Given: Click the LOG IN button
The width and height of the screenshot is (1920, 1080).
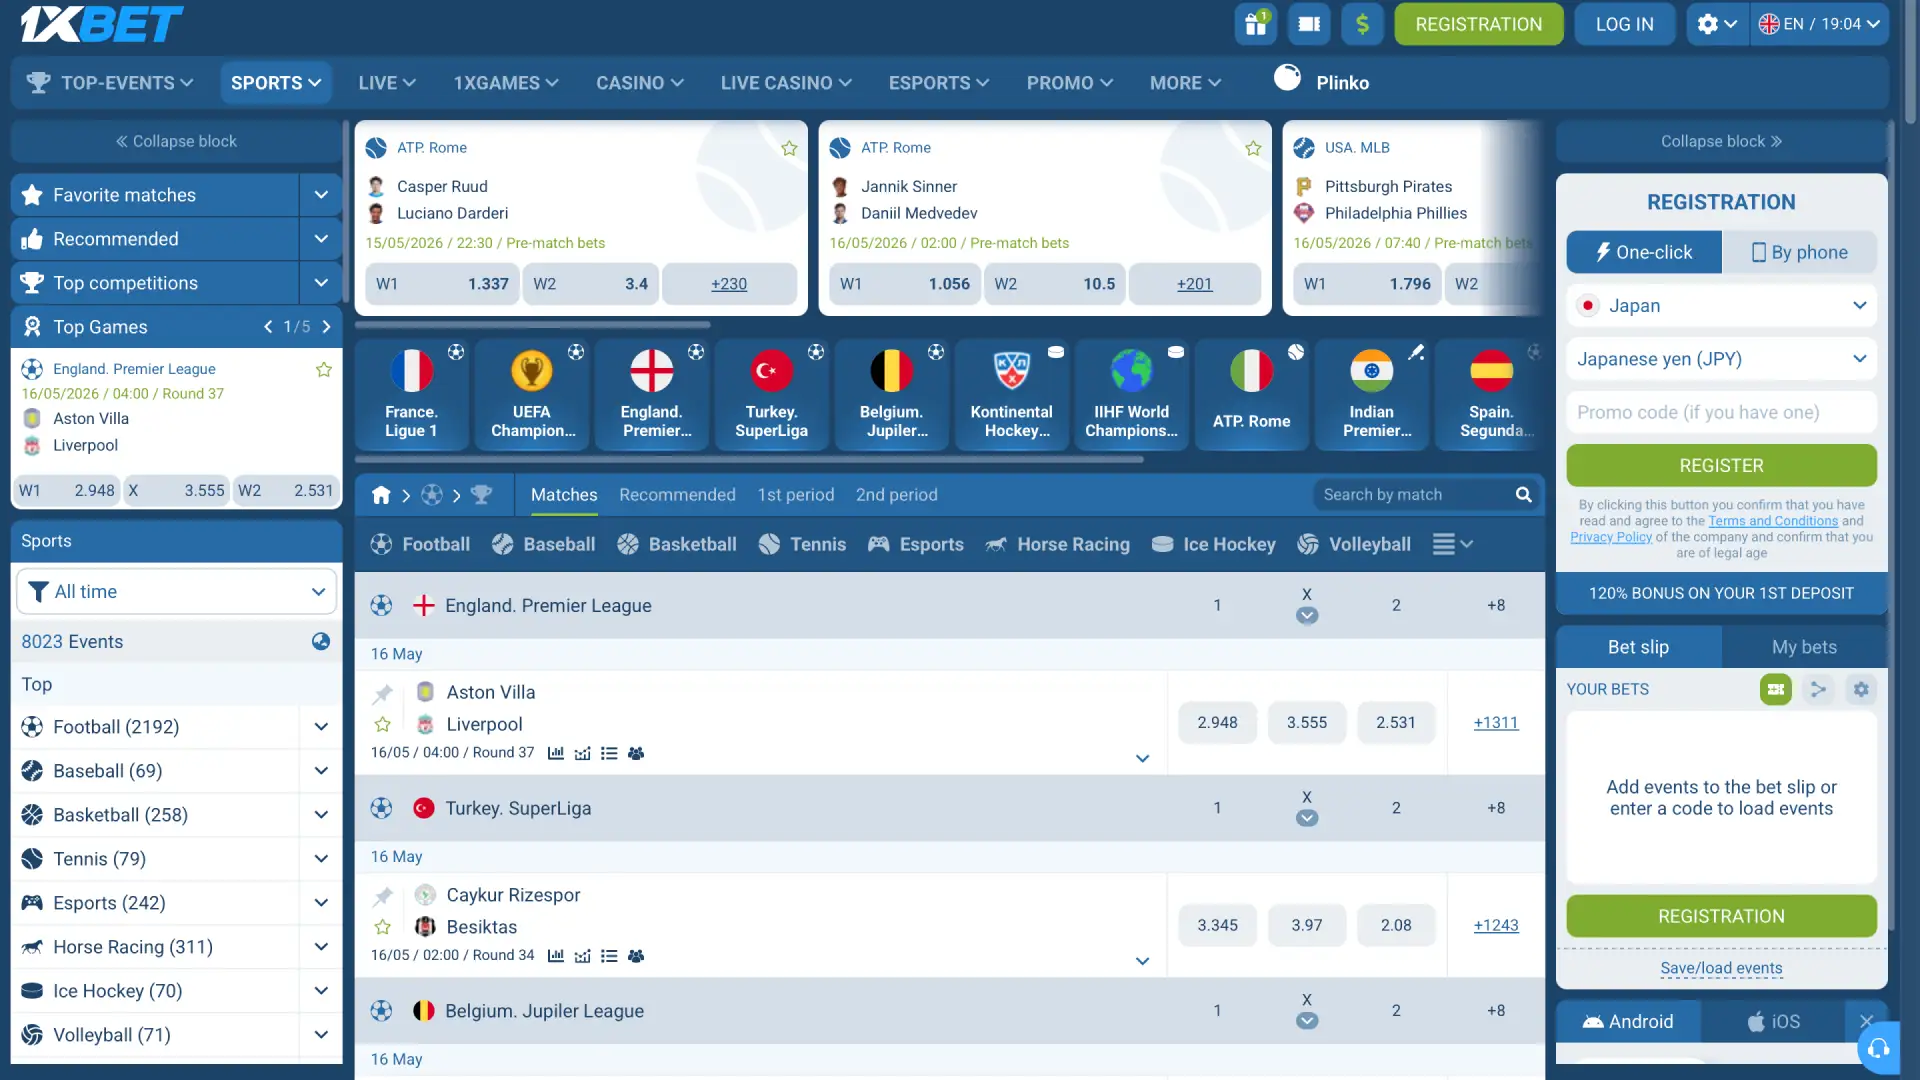Looking at the screenshot, I should point(1624,24).
